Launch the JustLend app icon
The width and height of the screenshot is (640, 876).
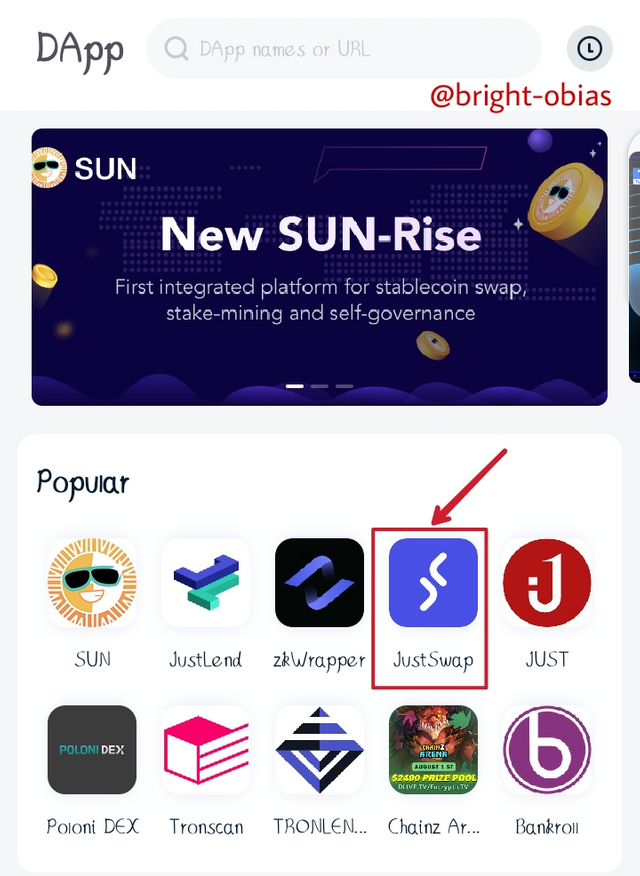click(x=206, y=583)
